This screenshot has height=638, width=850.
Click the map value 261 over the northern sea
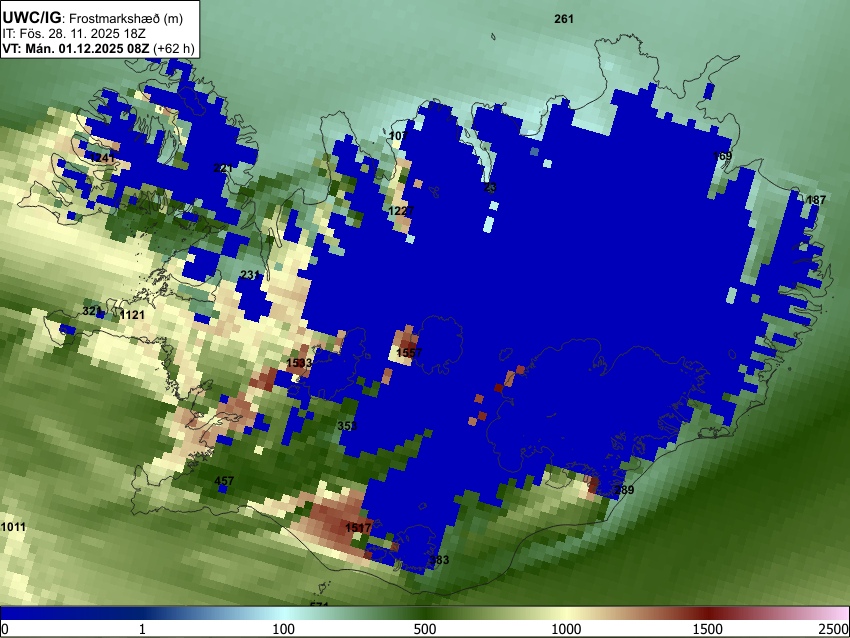[x=564, y=19]
